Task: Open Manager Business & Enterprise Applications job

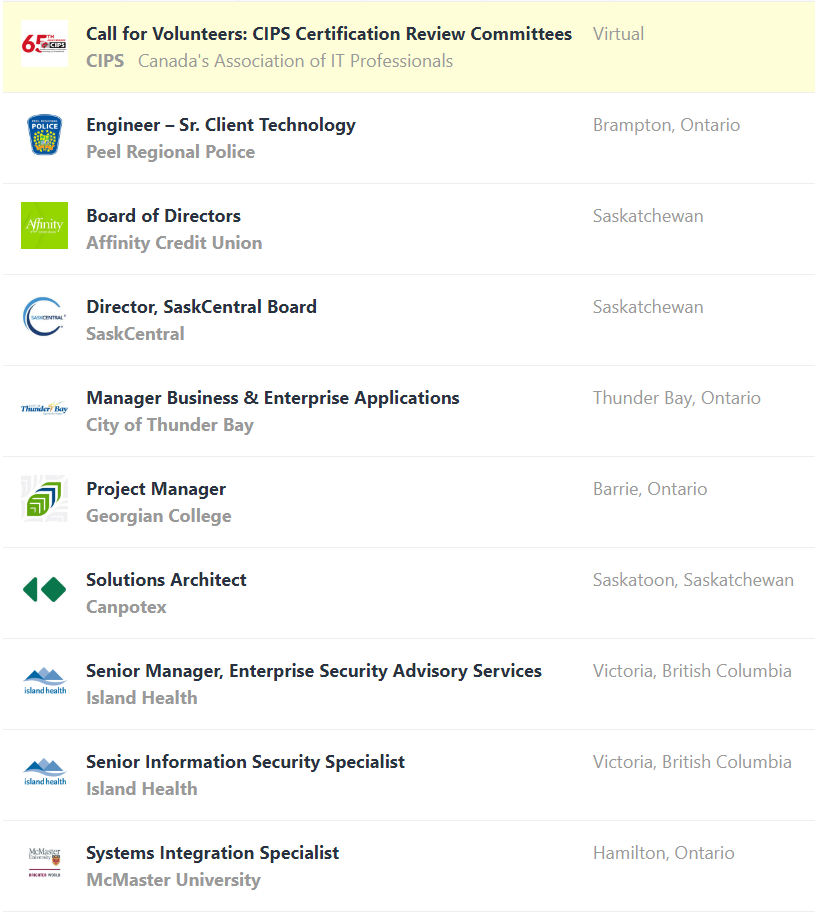Action: pyautogui.click(x=273, y=398)
